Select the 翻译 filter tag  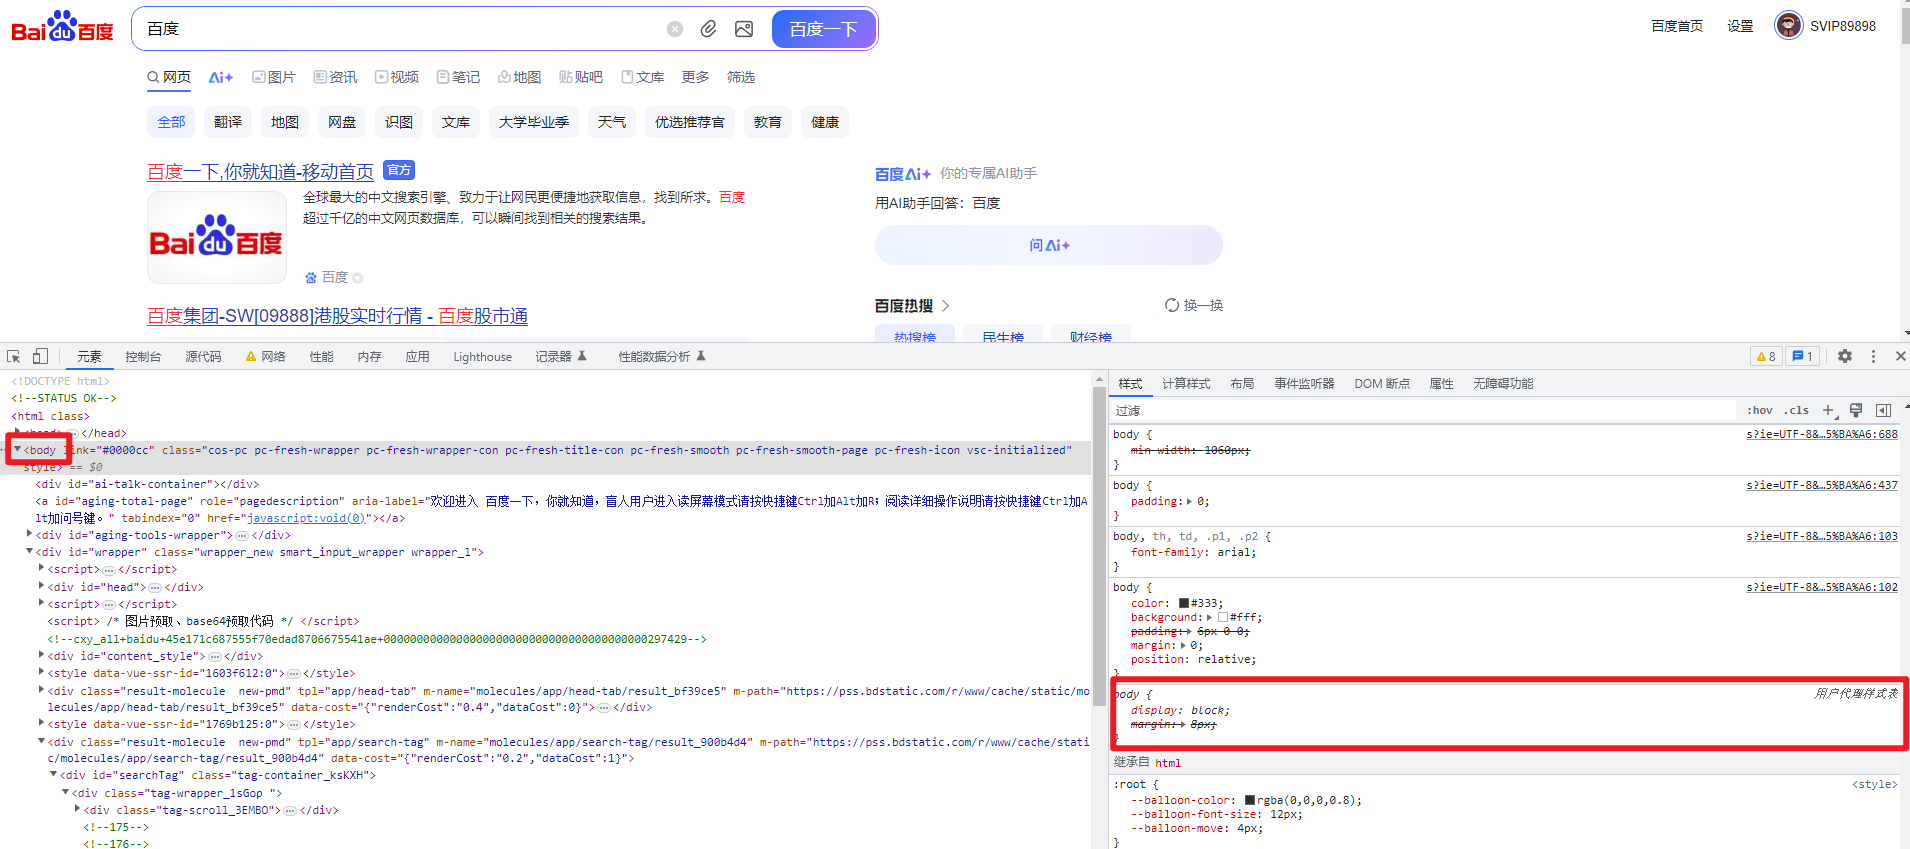(x=228, y=122)
